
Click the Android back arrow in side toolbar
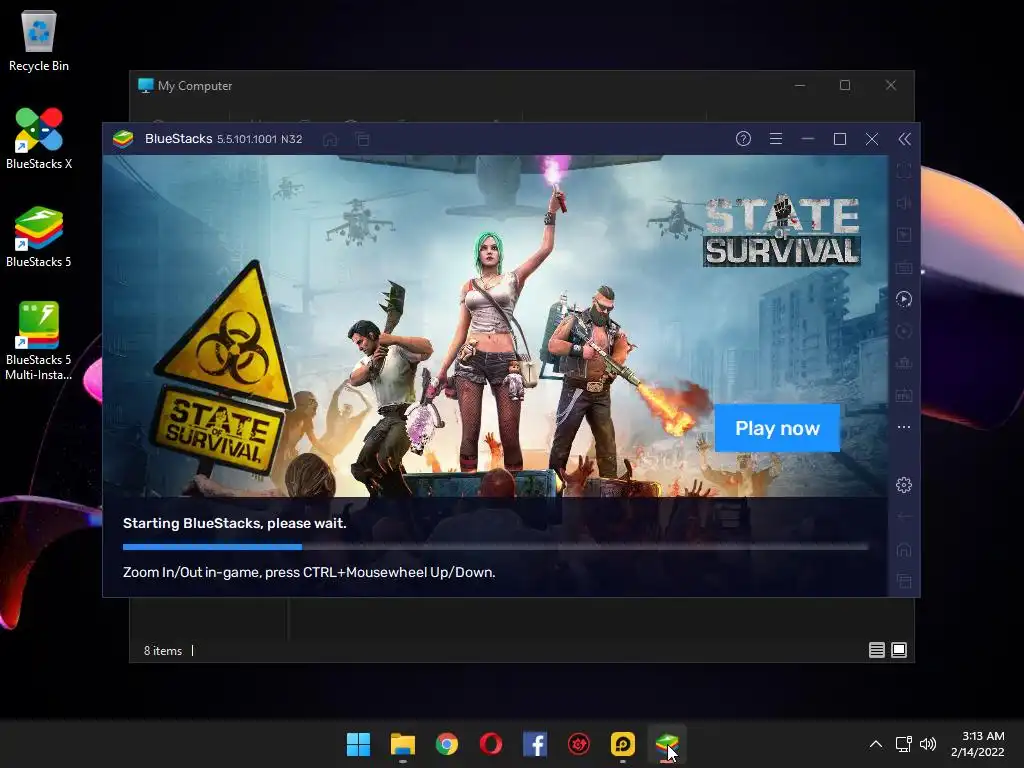tap(904, 517)
